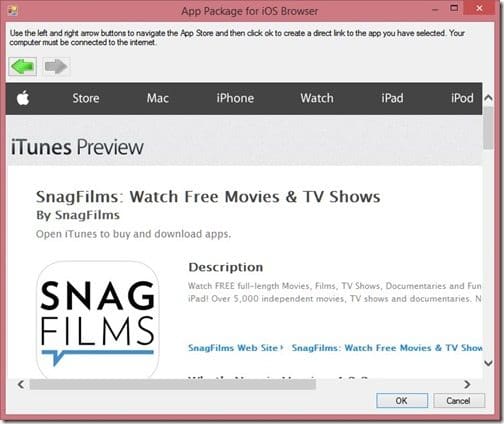Click the Apple logo in navigation bar

[23, 98]
